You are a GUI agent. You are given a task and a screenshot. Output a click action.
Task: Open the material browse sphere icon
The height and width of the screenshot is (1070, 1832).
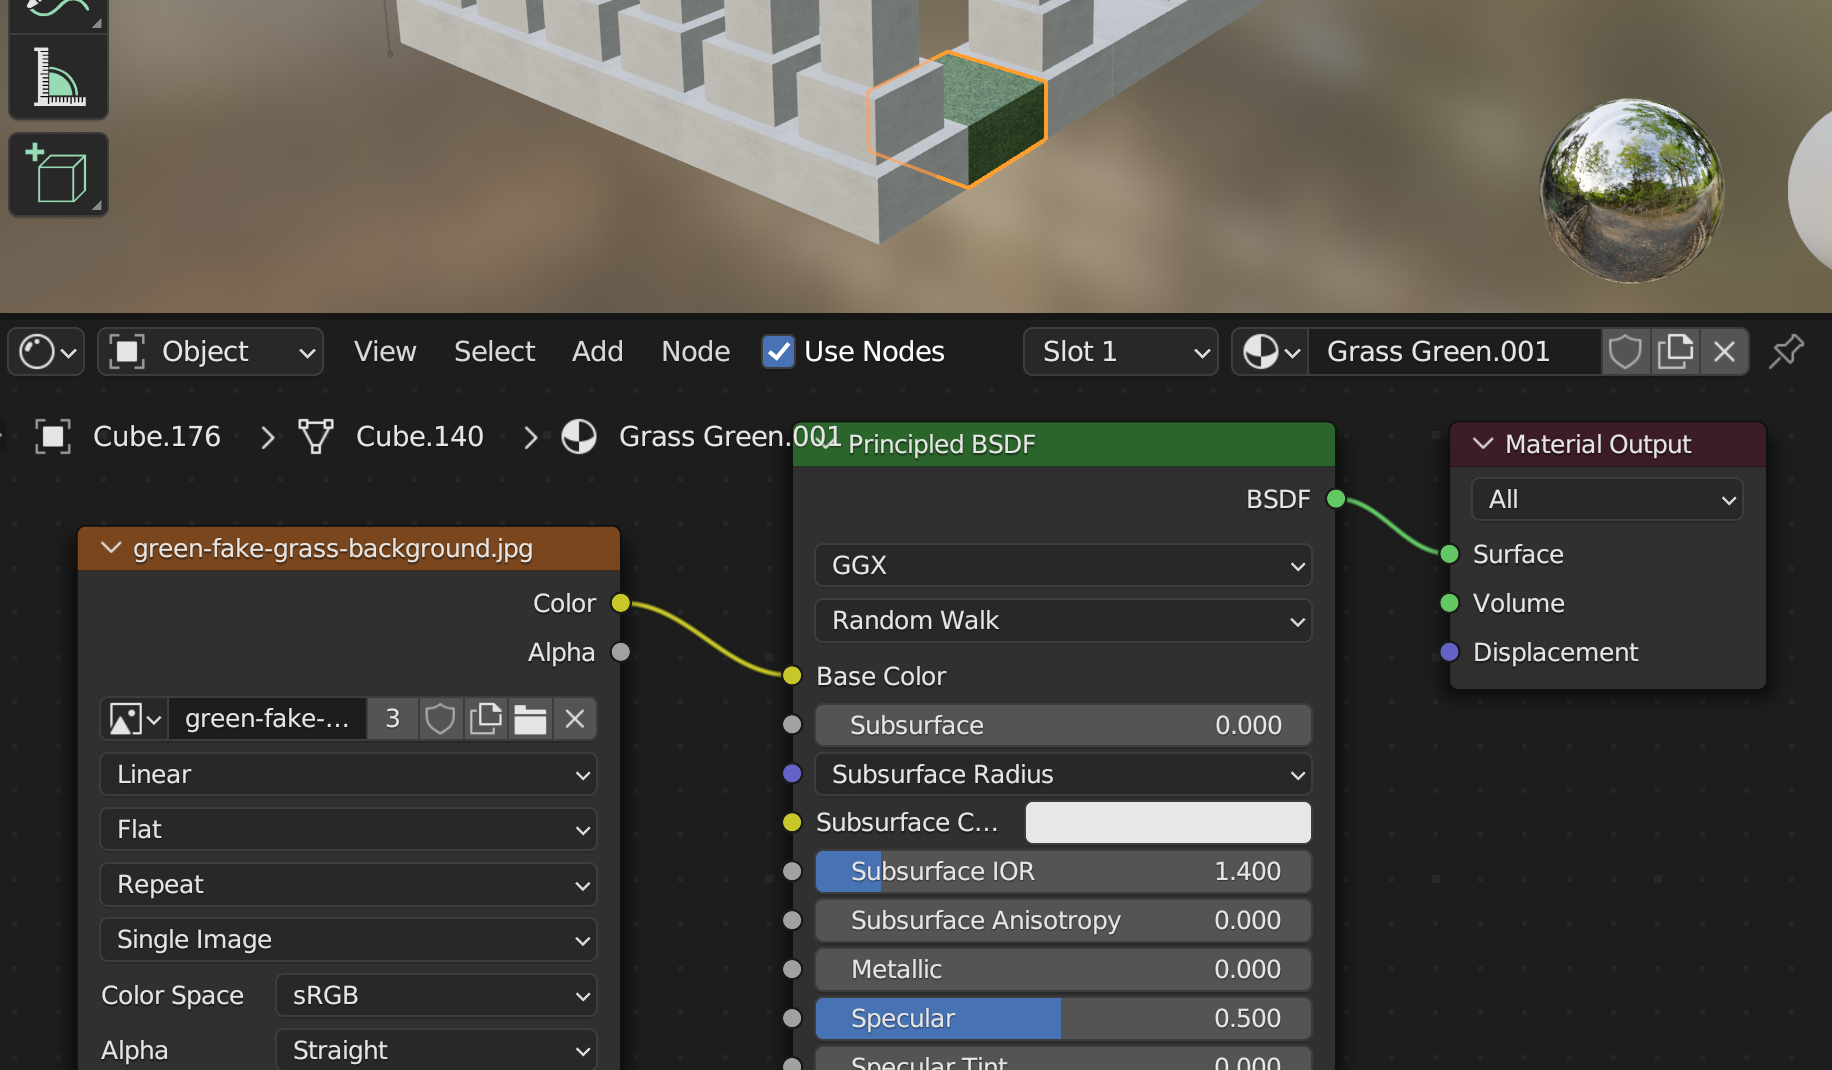(1270, 351)
